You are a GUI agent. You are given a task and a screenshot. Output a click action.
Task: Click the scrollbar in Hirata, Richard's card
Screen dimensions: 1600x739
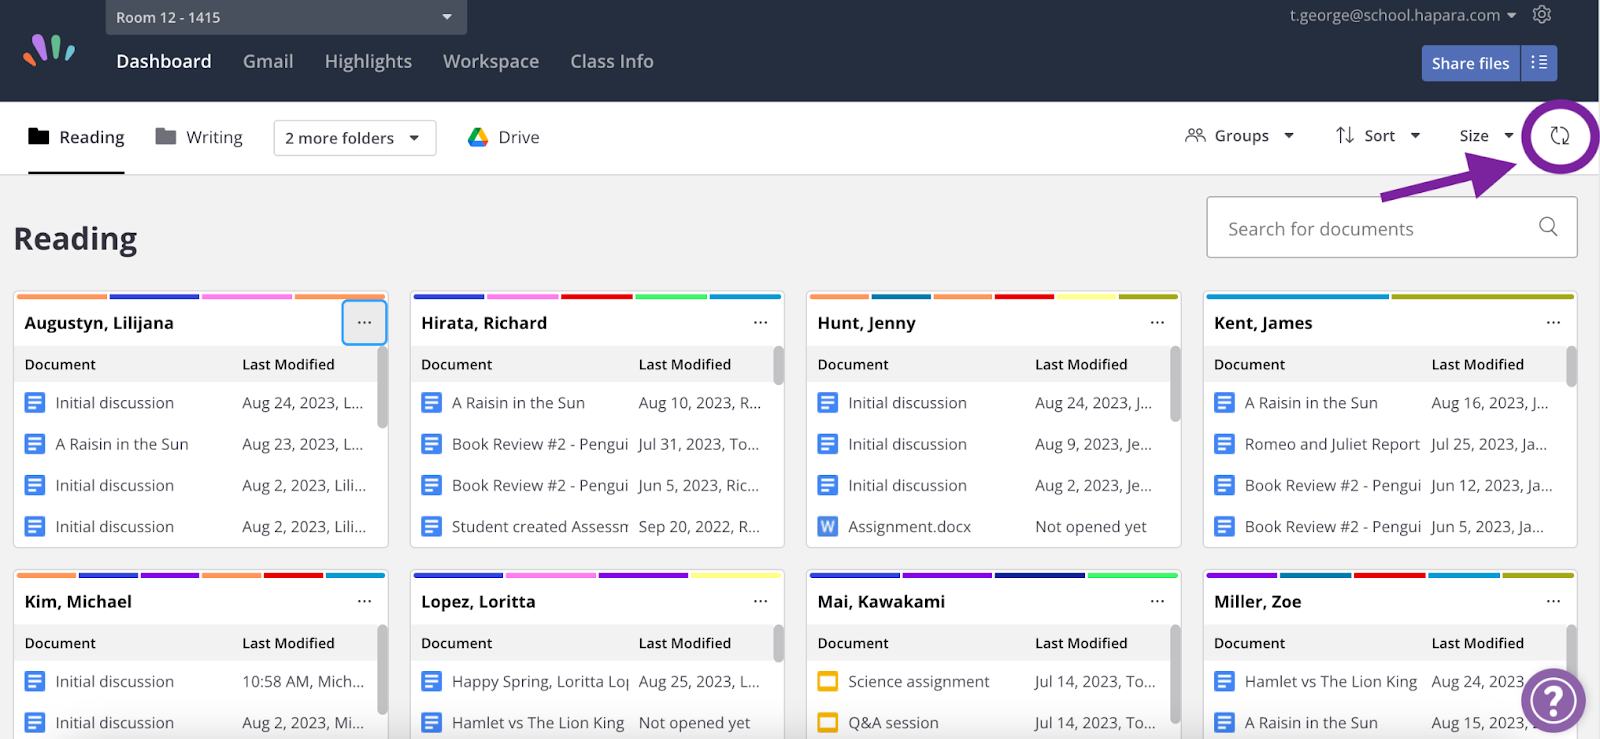[x=778, y=365]
